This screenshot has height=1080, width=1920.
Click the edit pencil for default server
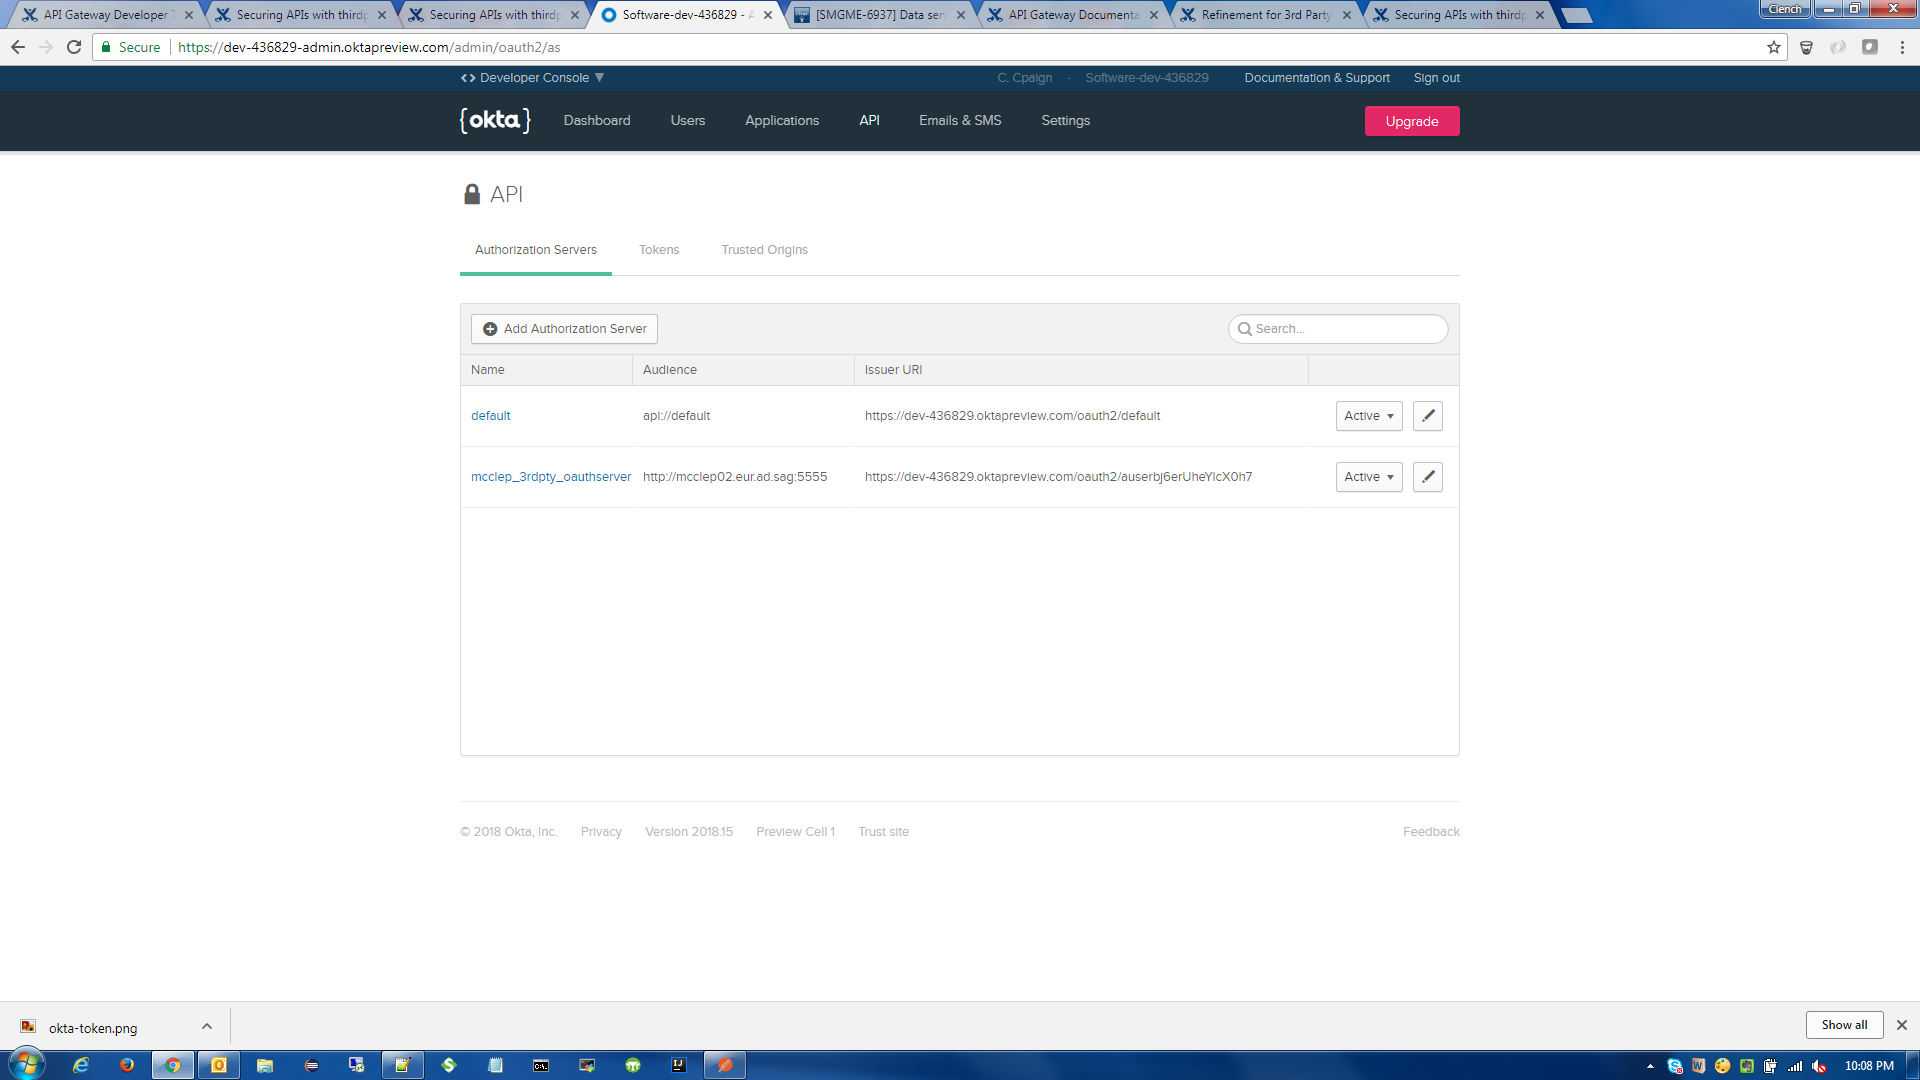(1427, 416)
